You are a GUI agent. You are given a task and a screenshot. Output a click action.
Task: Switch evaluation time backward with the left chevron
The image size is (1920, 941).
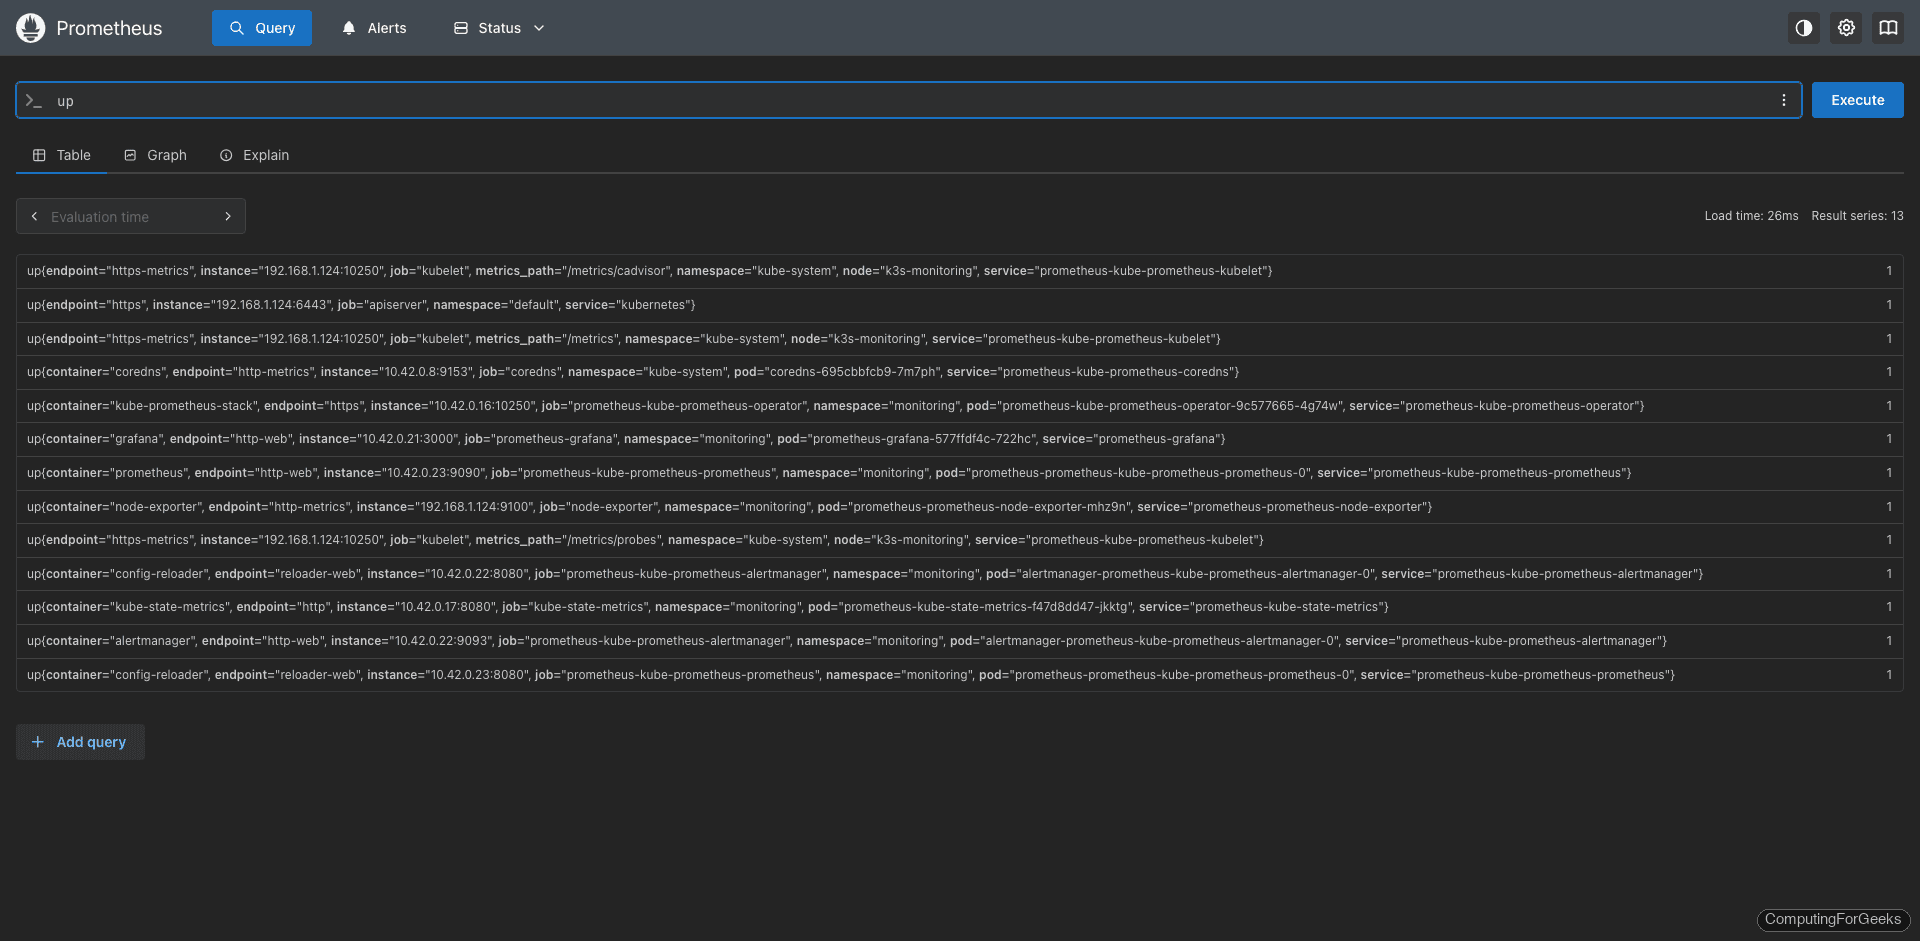coord(35,216)
